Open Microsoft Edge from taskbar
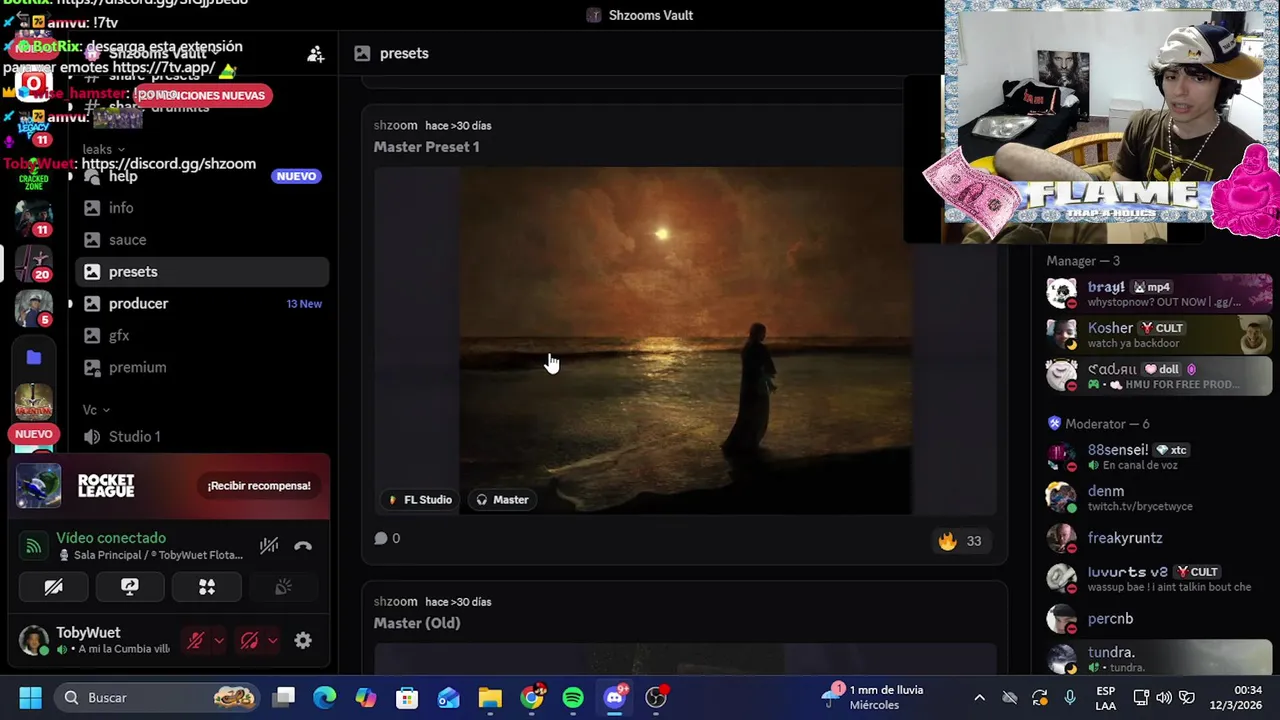The width and height of the screenshot is (1280, 720). point(325,698)
